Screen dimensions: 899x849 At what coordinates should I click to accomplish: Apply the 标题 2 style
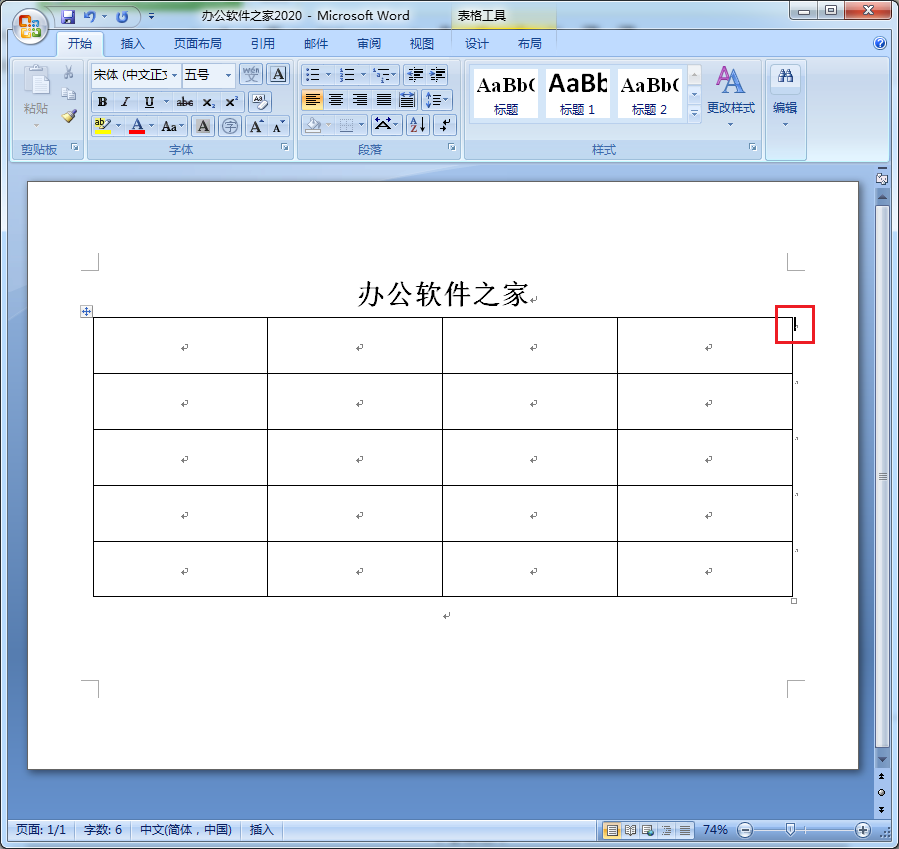pos(650,93)
